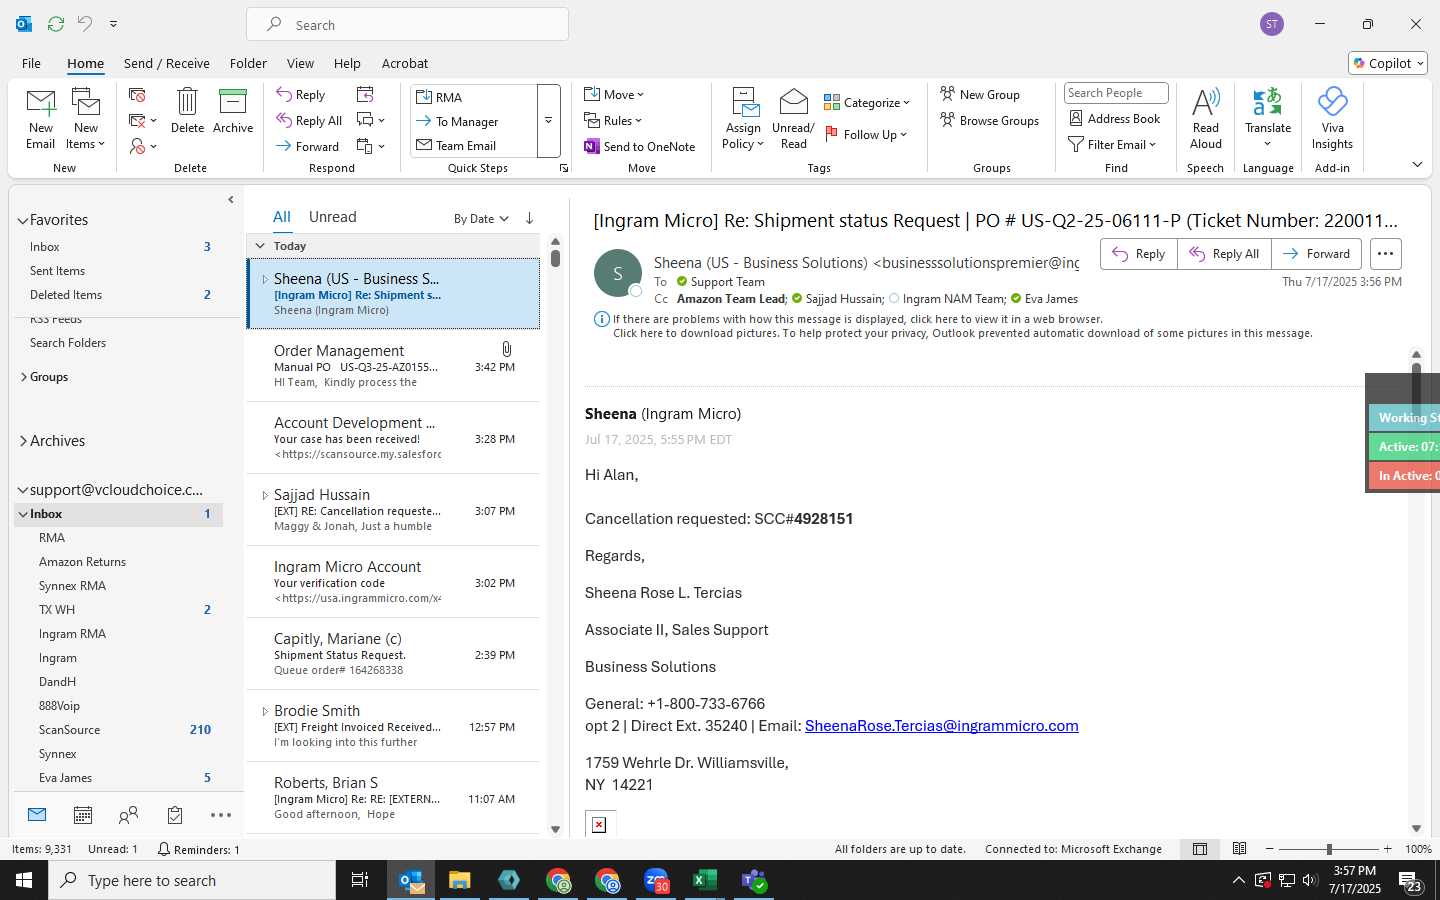Collapse the folder pane arrow
Viewport: 1440px width, 900px height.
click(231, 200)
